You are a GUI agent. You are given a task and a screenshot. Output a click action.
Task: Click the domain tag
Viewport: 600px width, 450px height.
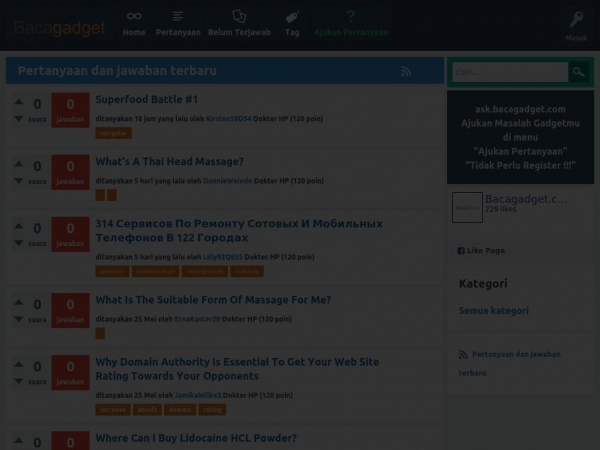(180, 409)
